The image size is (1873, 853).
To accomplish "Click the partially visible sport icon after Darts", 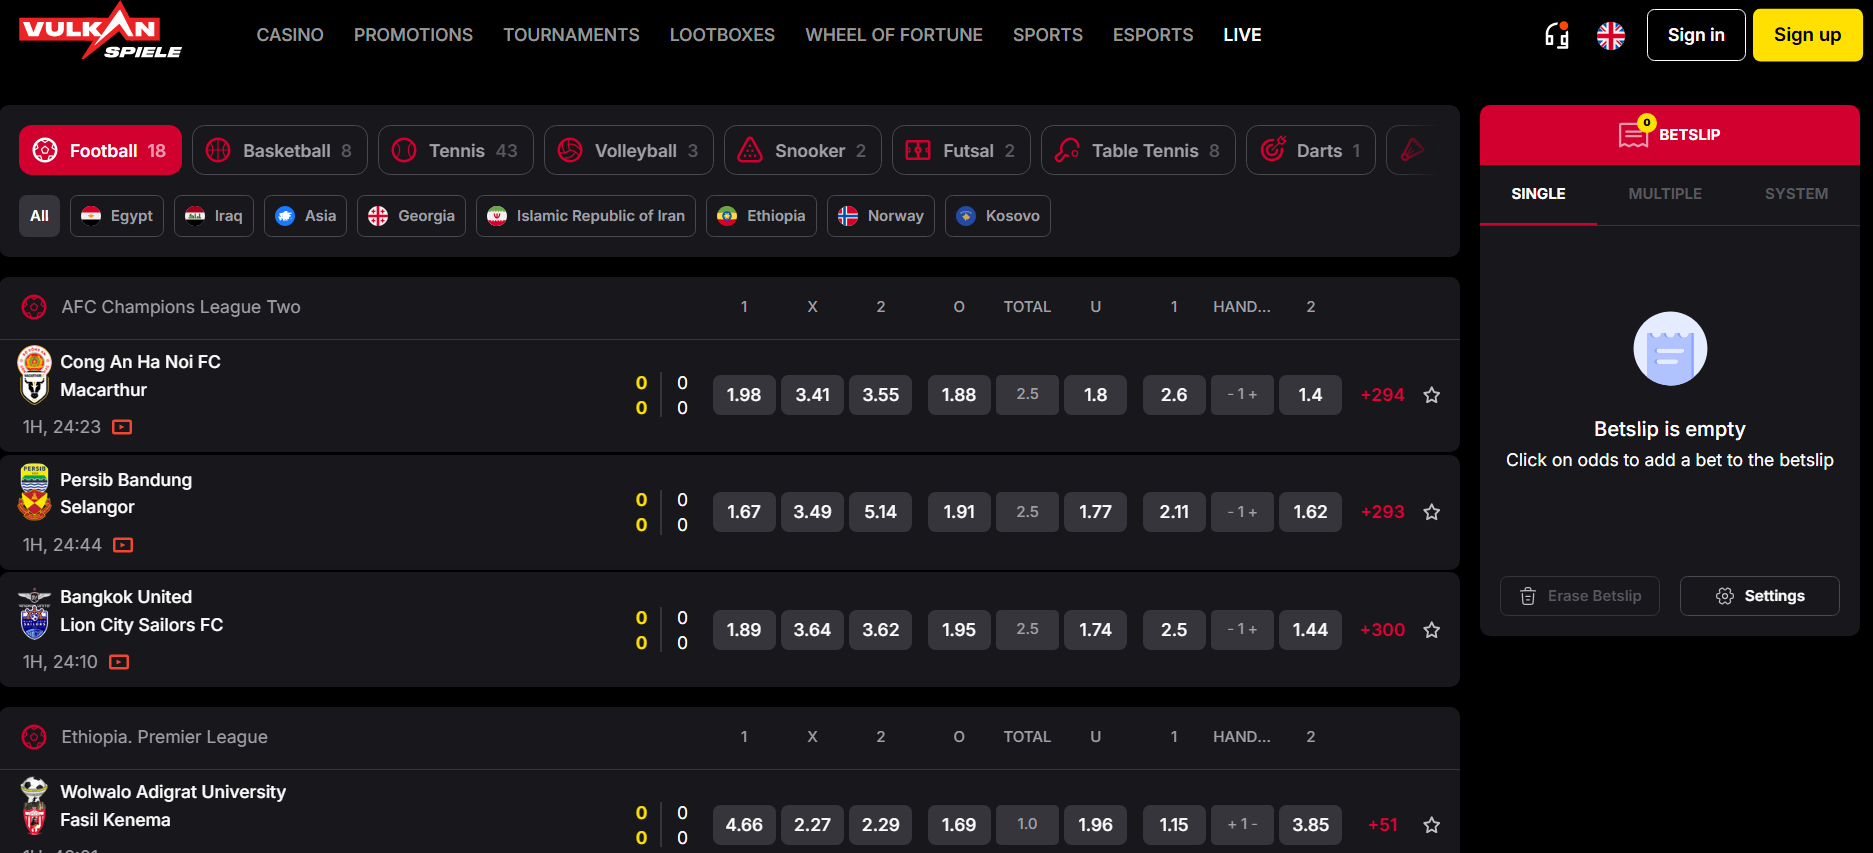I will (x=1411, y=150).
